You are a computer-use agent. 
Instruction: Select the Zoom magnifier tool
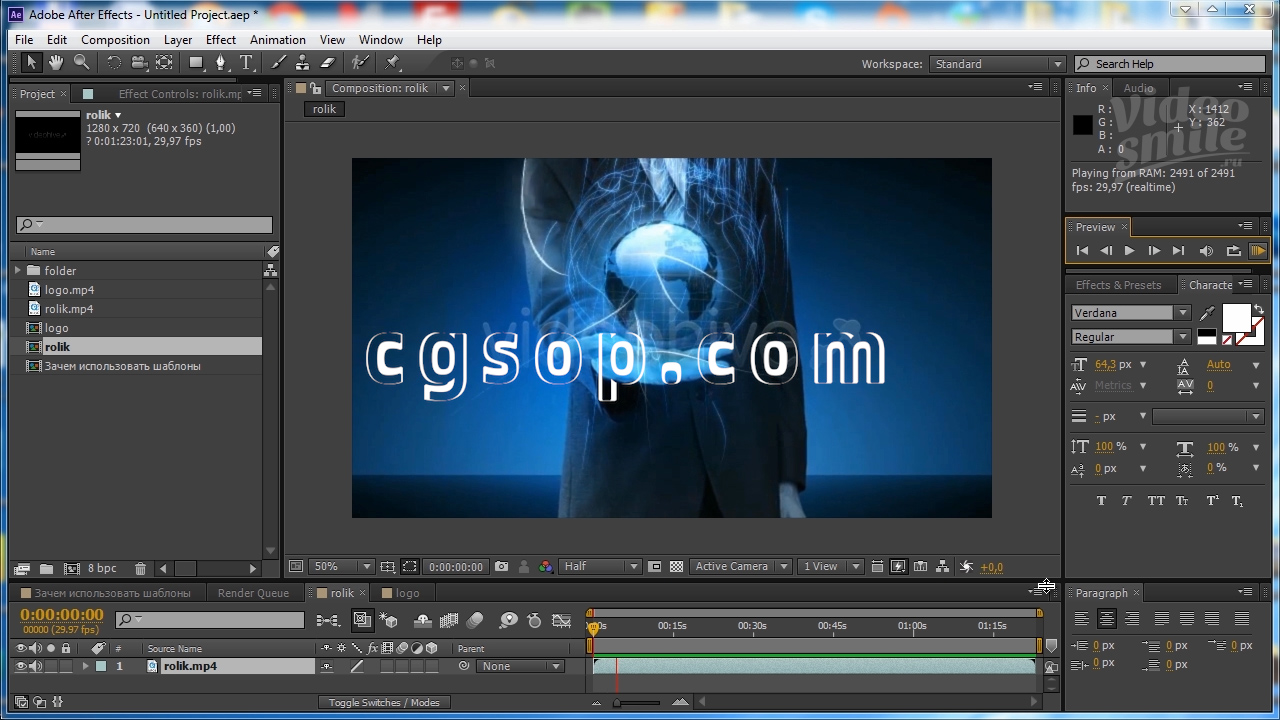(82, 63)
